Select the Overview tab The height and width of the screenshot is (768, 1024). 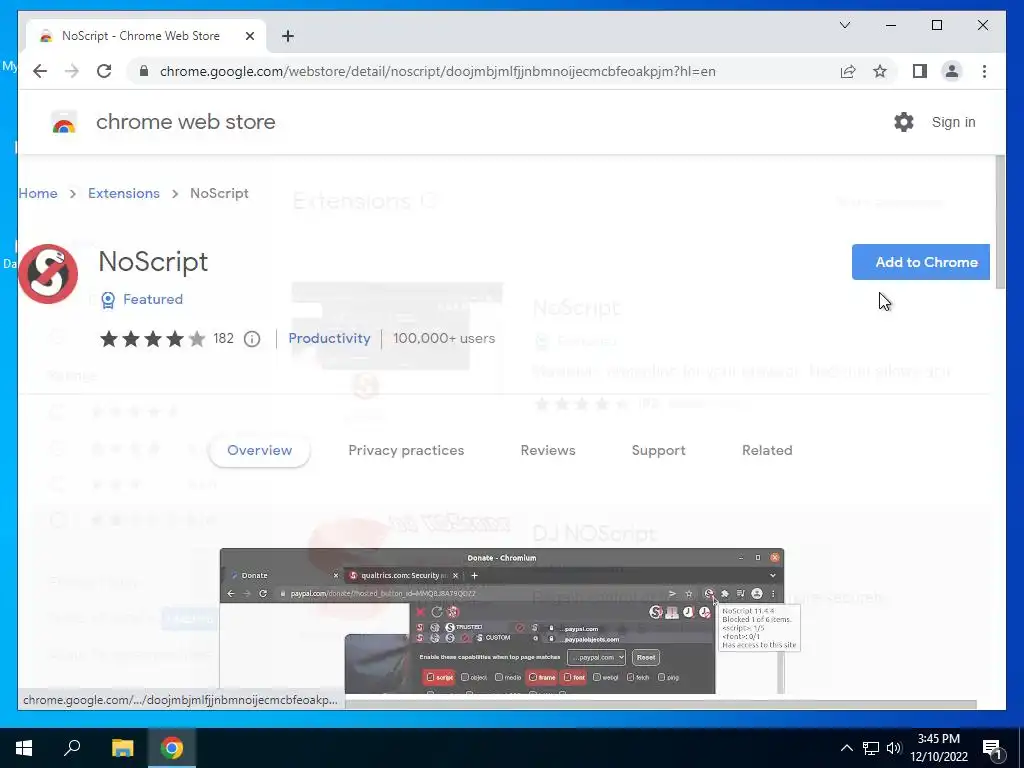click(259, 450)
